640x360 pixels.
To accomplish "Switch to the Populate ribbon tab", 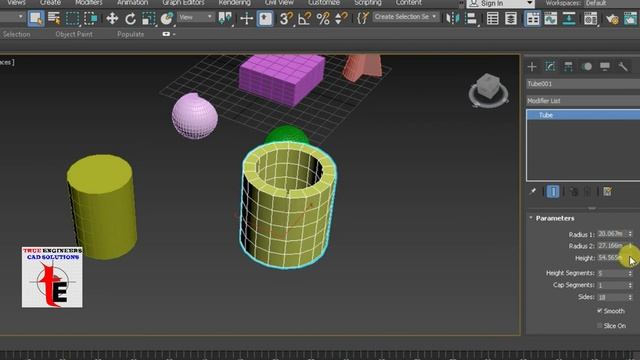I will (131, 34).
